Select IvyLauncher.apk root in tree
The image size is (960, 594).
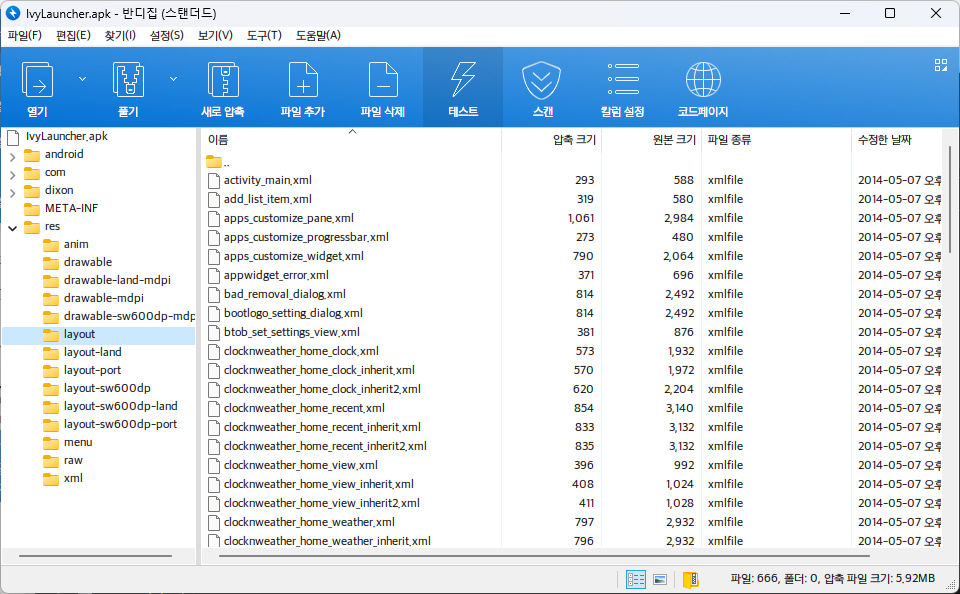click(66, 136)
